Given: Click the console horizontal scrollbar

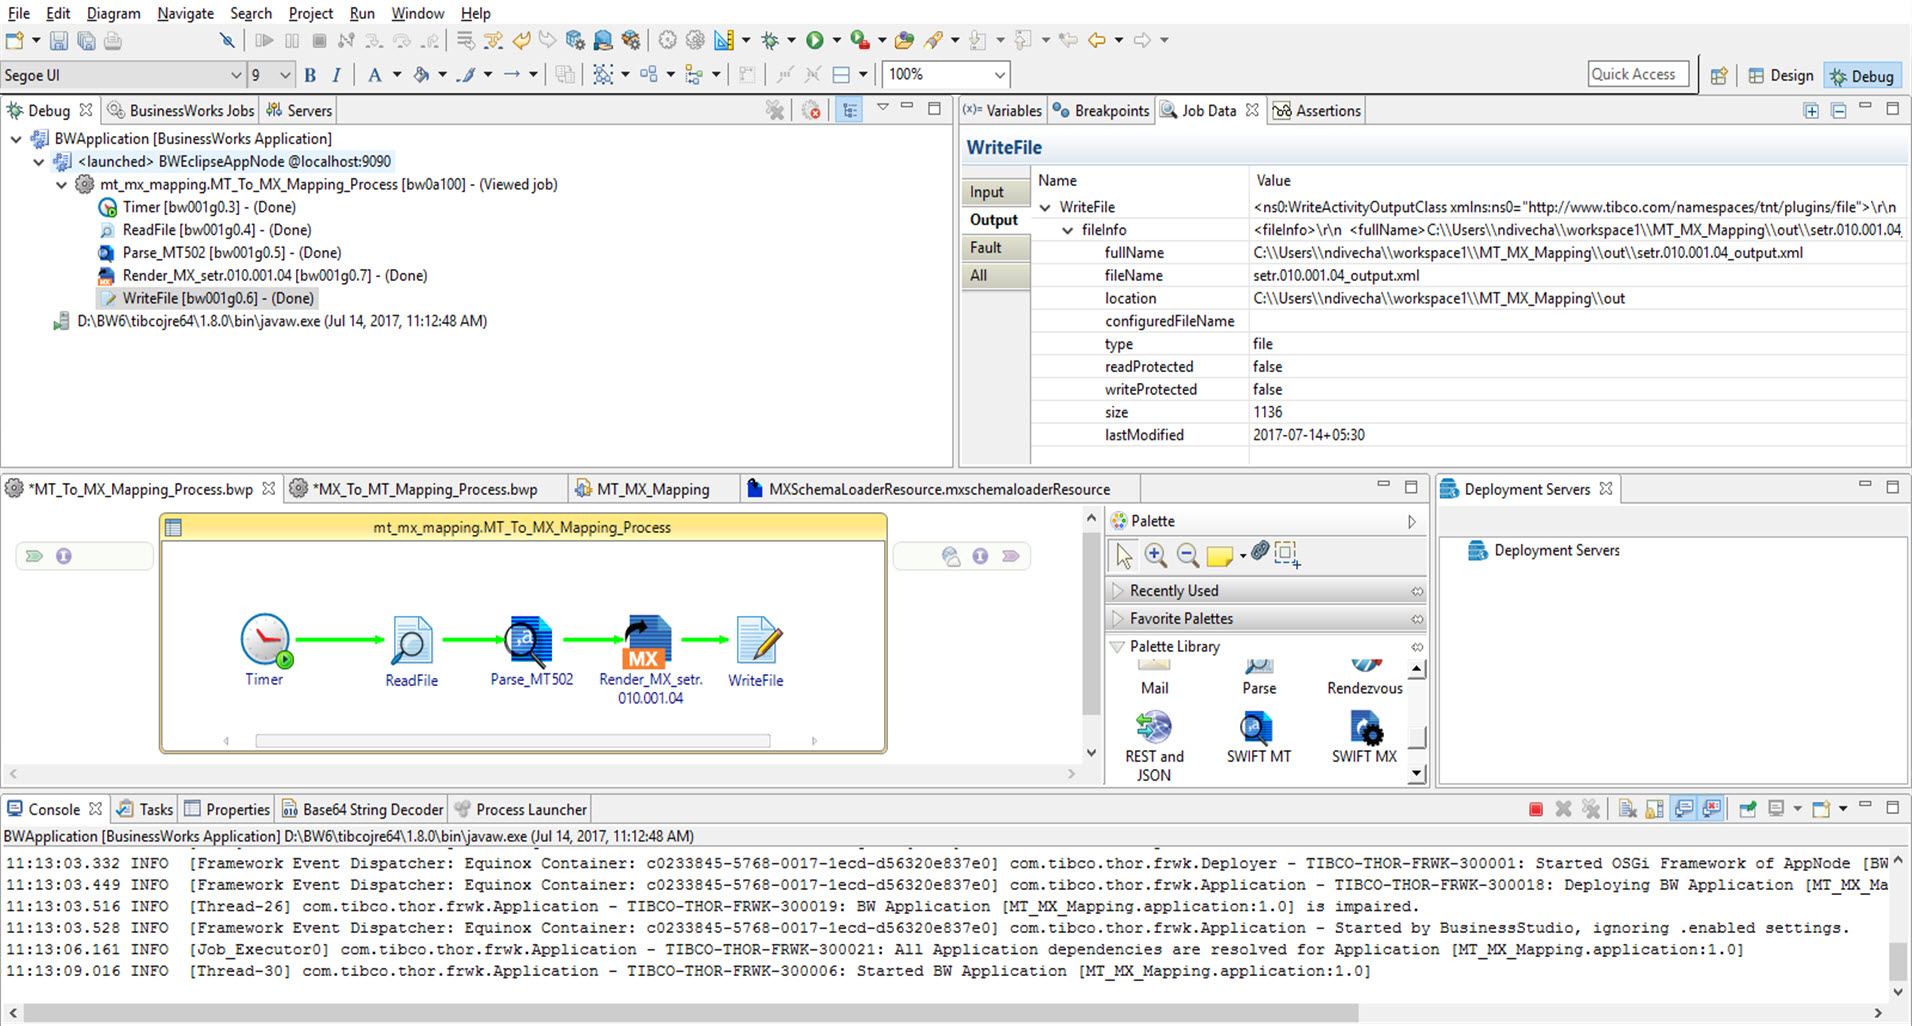Looking at the screenshot, I should (x=690, y=1012).
